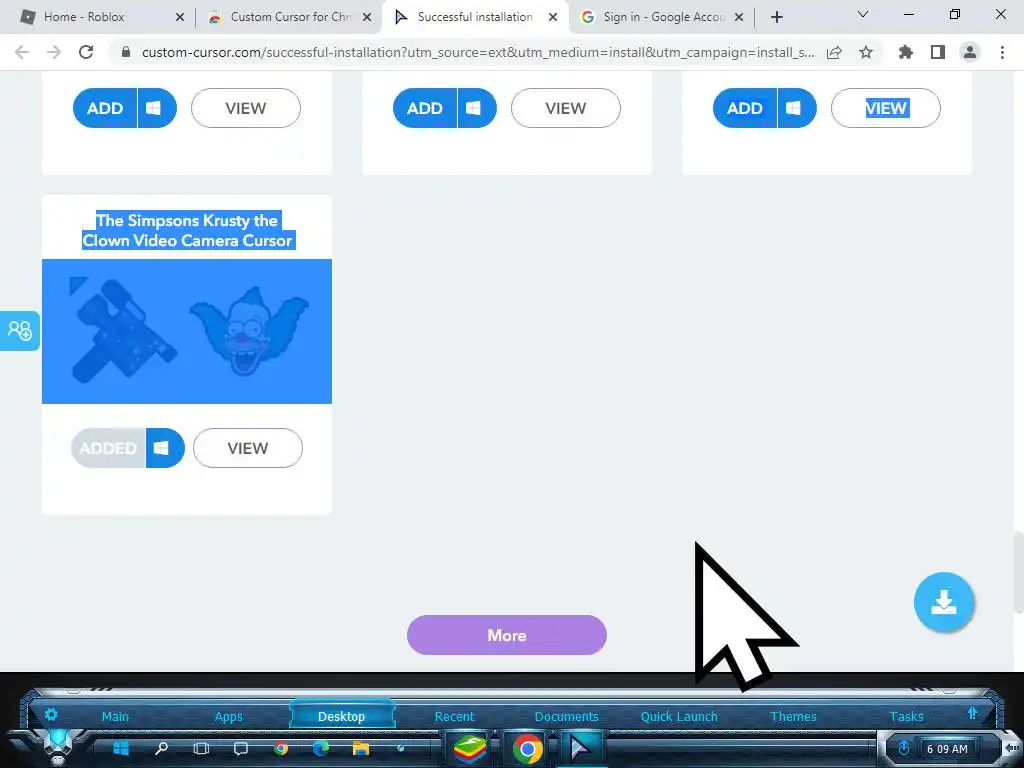Open BlueStacks from the dock
This screenshot has height=768, width=1024.
click(x=470, y=748)
